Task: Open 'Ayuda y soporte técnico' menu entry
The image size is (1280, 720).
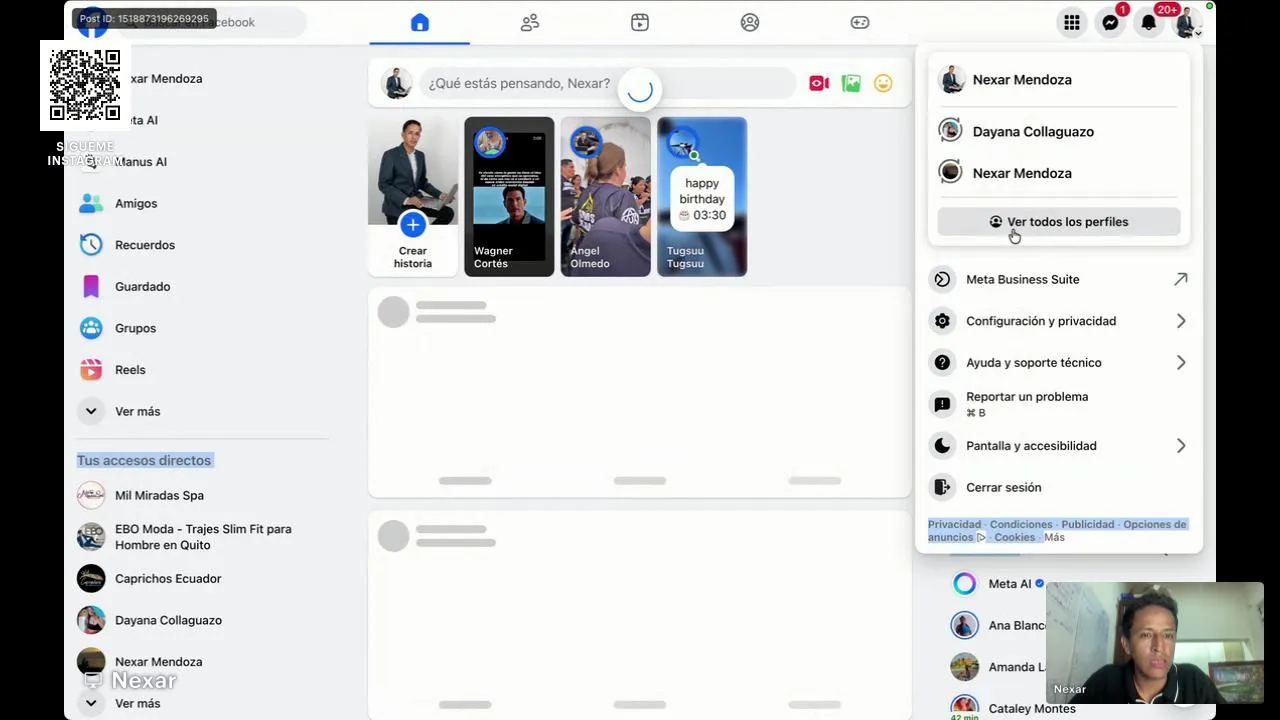Action: (1059, 363)
